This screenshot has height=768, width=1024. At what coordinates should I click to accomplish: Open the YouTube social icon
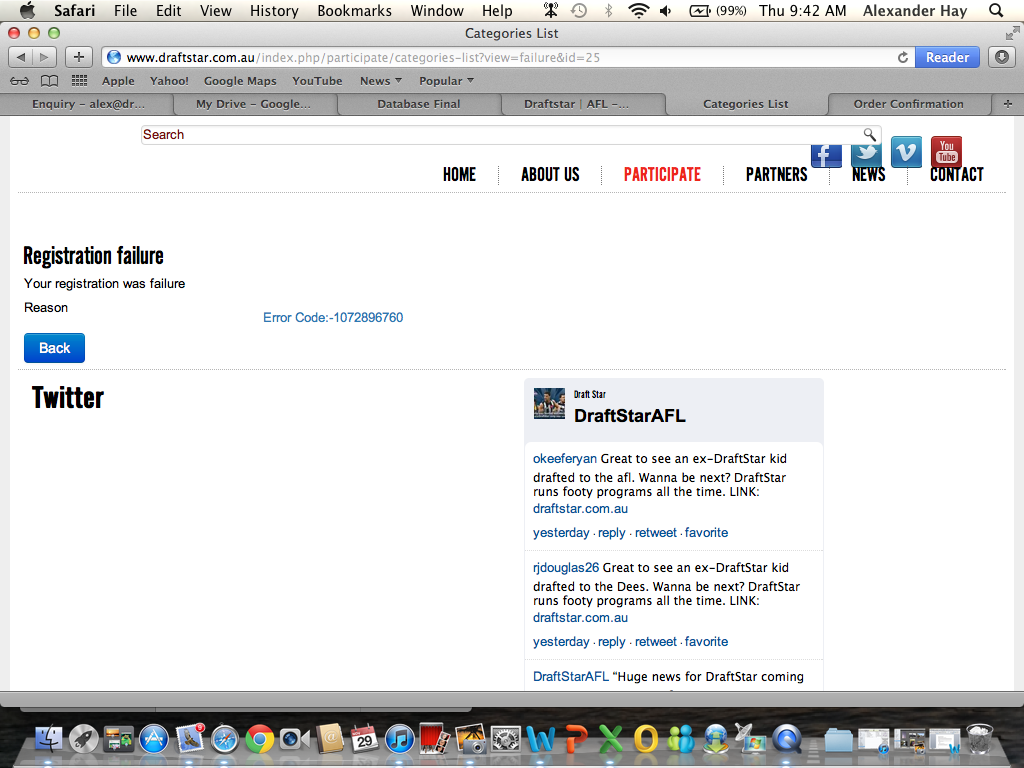[x=946, y=152]
